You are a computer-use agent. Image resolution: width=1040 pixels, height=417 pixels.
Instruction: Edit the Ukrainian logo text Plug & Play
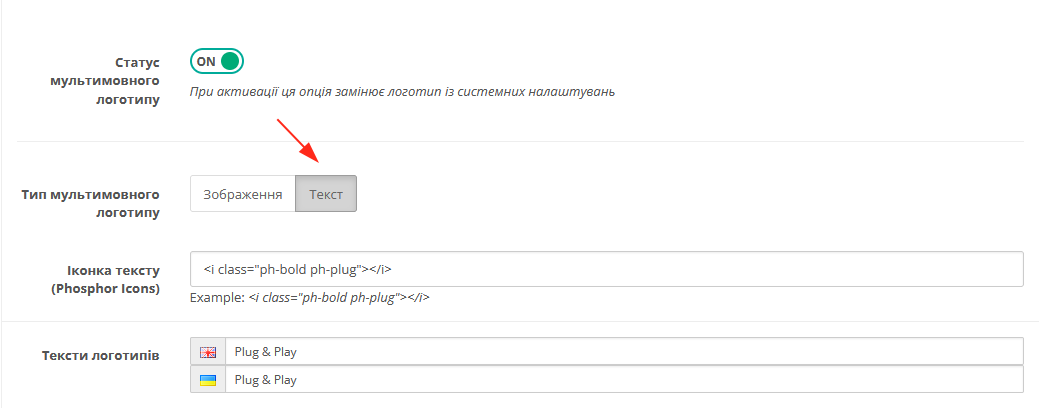pyautogui.click(x=624, y=380)
